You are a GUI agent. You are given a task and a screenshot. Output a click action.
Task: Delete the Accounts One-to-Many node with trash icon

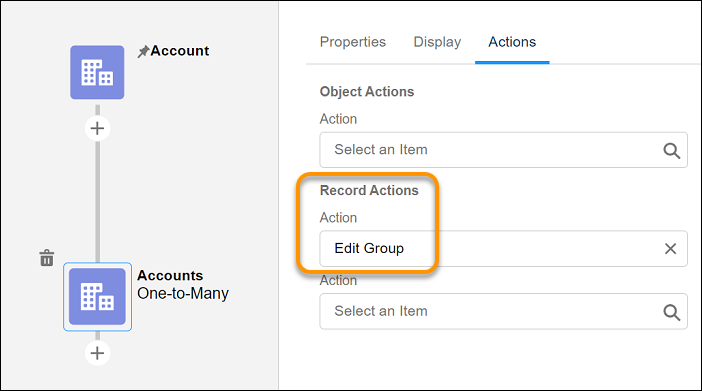tap(47, 258)
